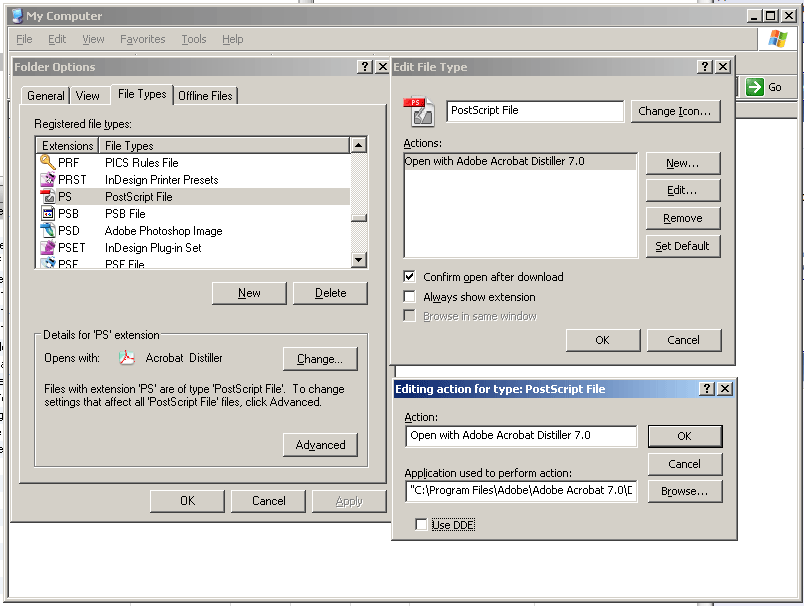Click OK in Editing action dialog
Viewport: 804px width, 606px height.
[x=685, y=436]
